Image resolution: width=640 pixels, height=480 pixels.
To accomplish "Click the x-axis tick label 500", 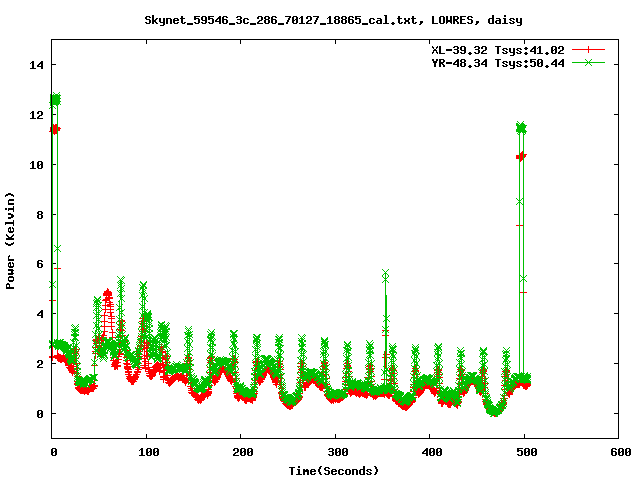I will (x=527, y=452).
